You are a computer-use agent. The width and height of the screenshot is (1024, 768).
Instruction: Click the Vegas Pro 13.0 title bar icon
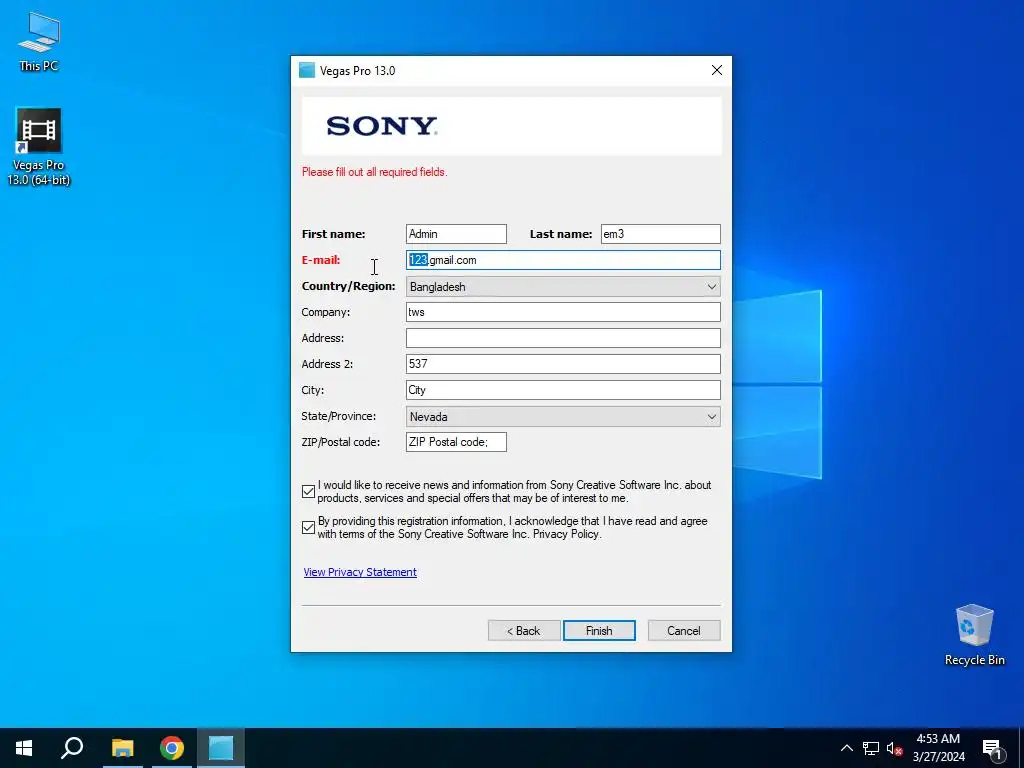307,71
